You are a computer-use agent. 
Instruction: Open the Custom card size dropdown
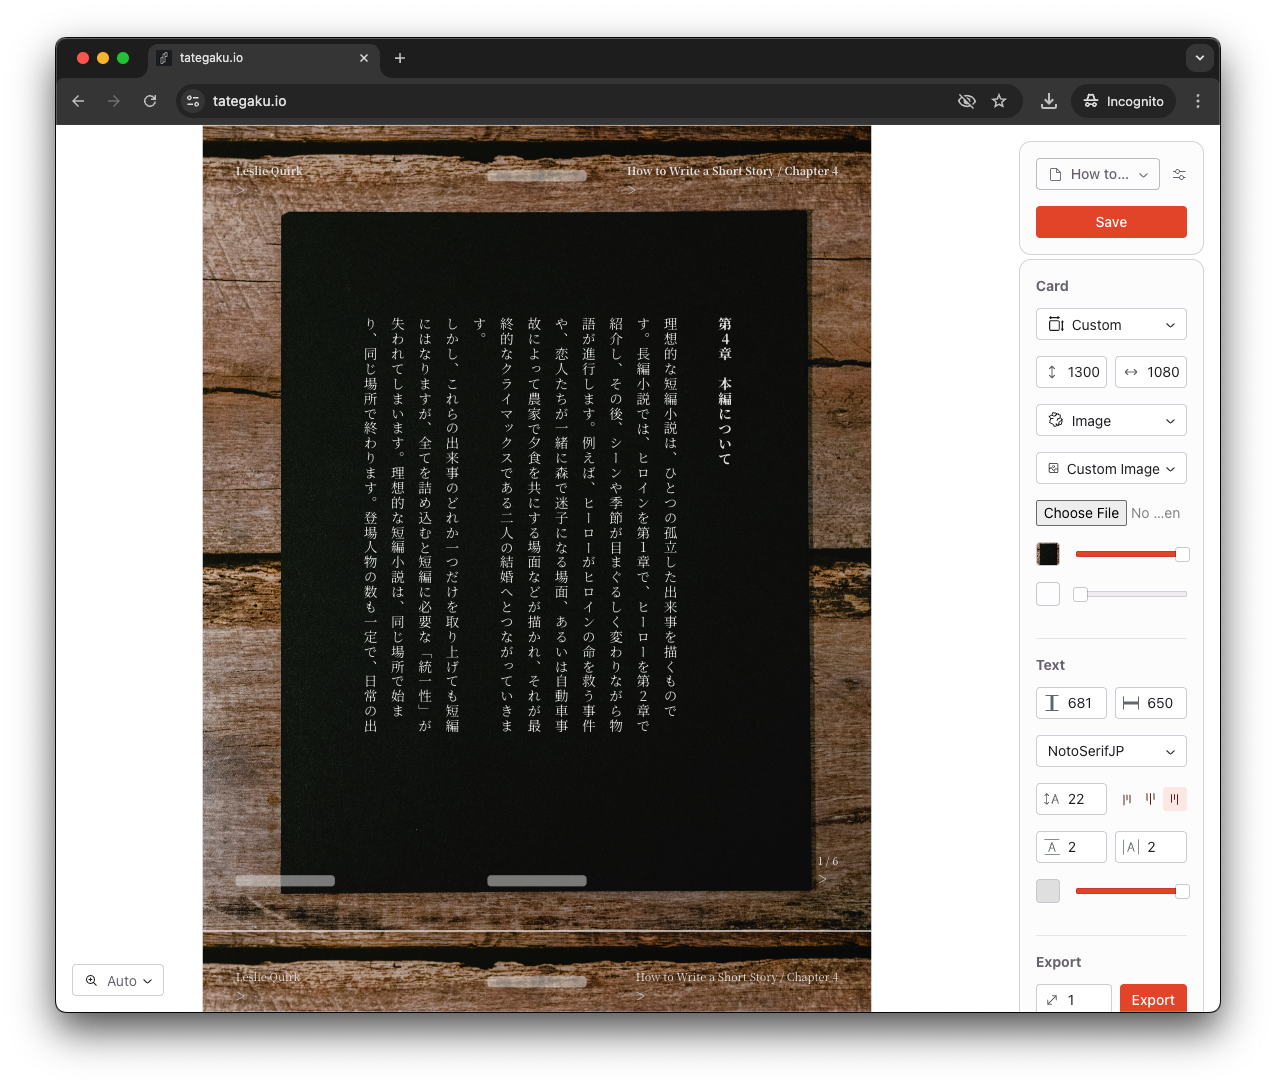pos(1111,324)
